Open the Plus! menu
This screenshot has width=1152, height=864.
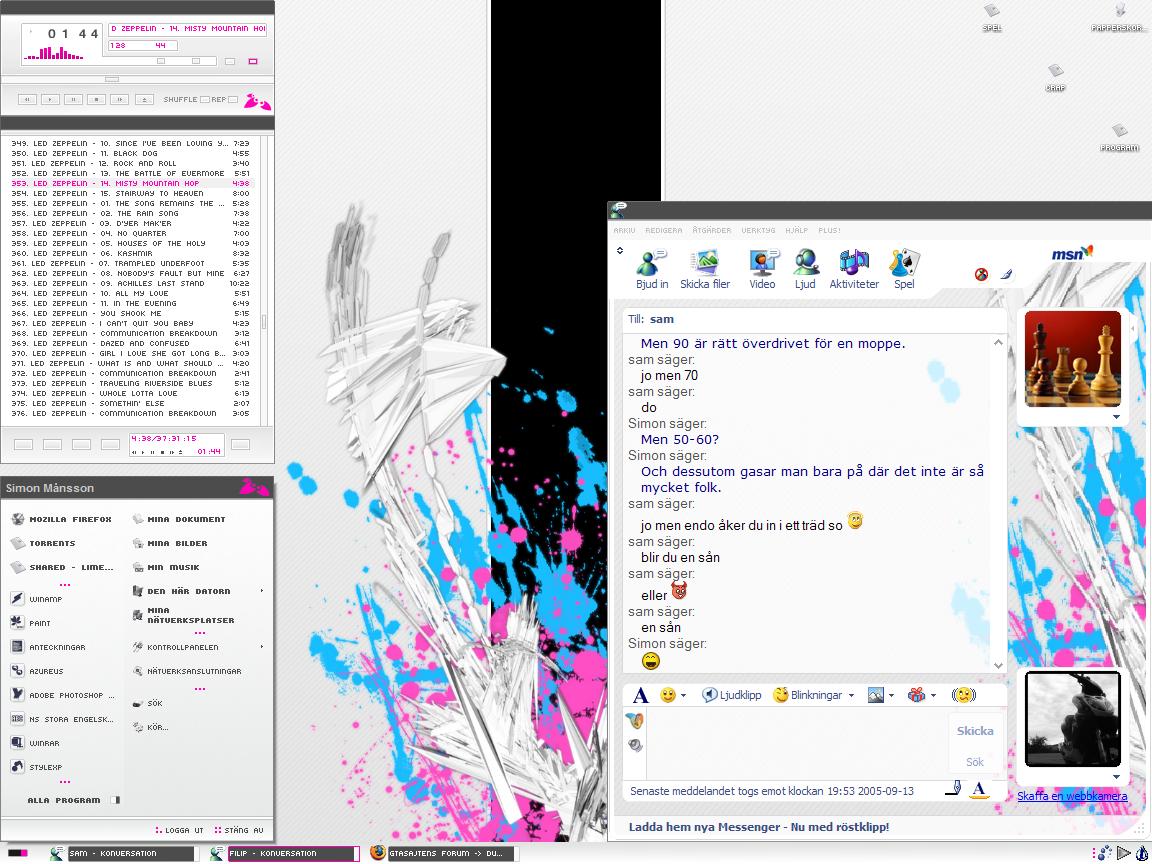pyautogui.click(x=829, y=231)
